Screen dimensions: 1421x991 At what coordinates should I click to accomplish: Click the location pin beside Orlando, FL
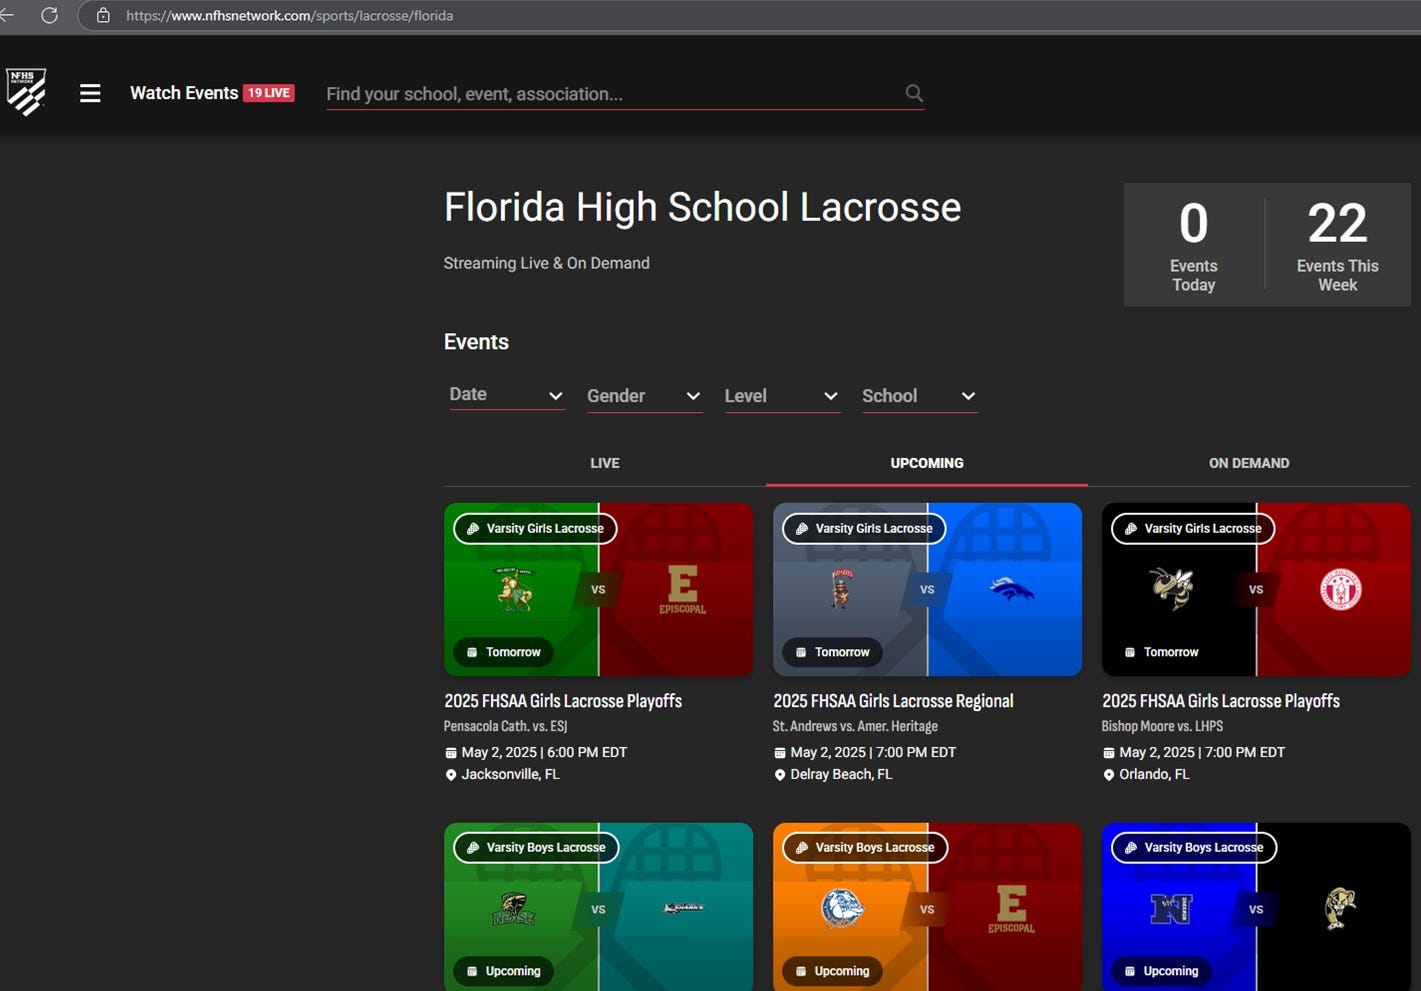pos(1108,775)
